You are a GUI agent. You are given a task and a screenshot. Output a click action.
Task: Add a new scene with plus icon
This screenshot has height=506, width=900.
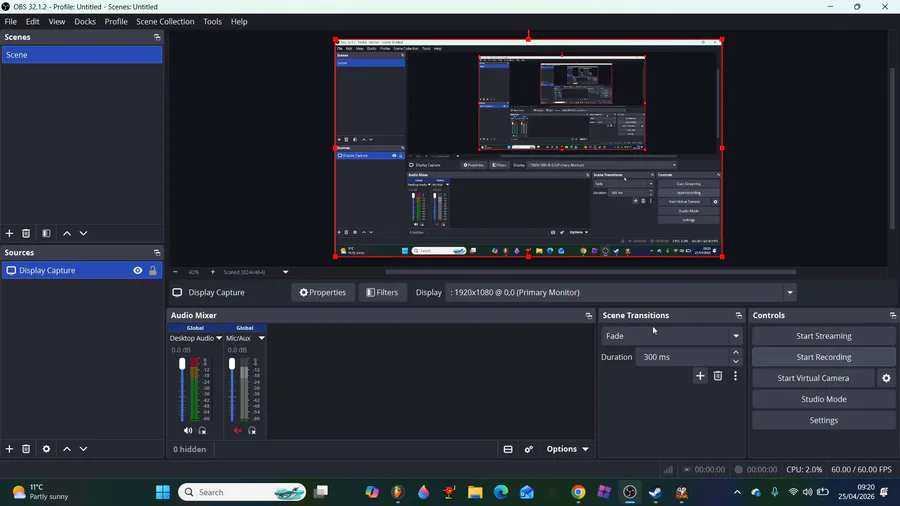tap(9, 233)
